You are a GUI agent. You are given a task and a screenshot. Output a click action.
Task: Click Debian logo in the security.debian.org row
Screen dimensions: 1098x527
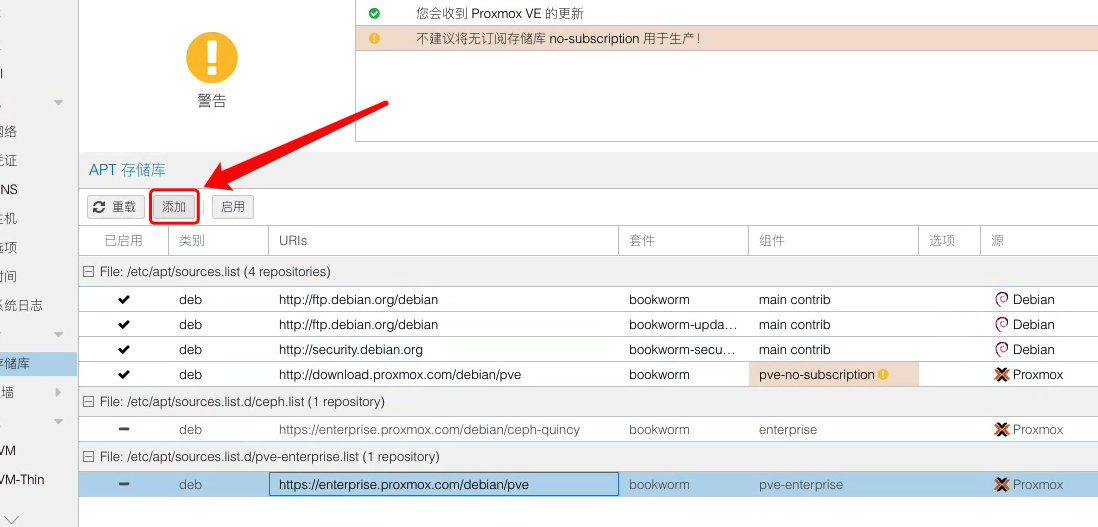click(1001, 349)
